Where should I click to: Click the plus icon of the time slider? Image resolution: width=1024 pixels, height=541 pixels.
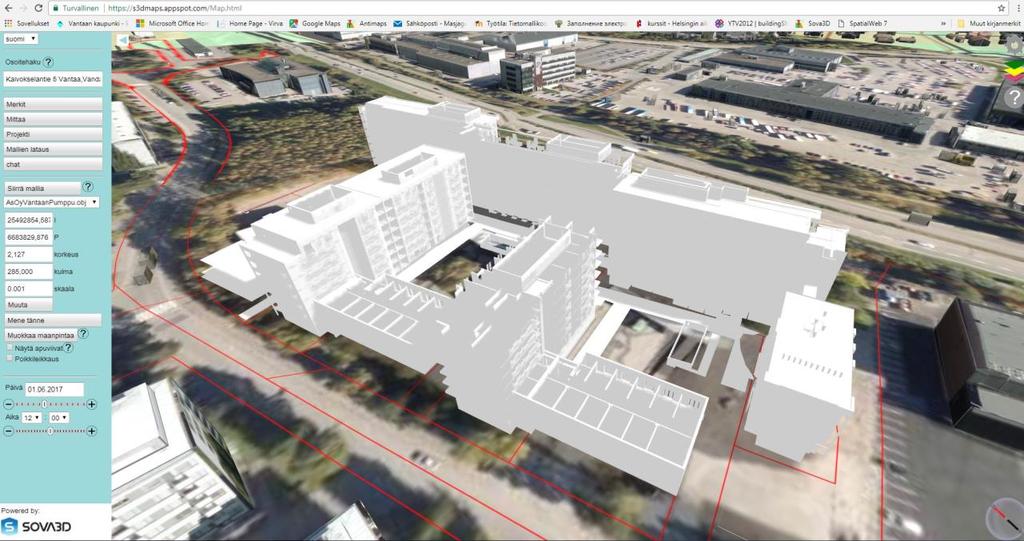coord(91,431)
